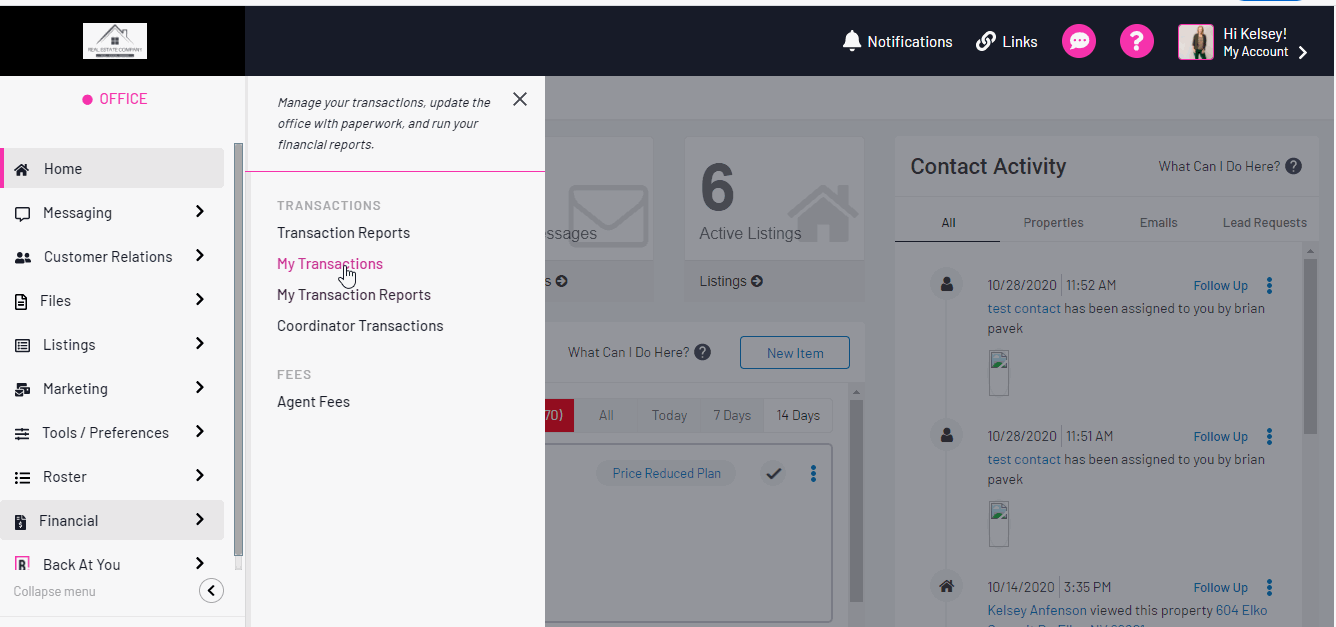Open the pink chat bubble icon
This screenshot has width=1336, height=627.
tap(1079, 41)
